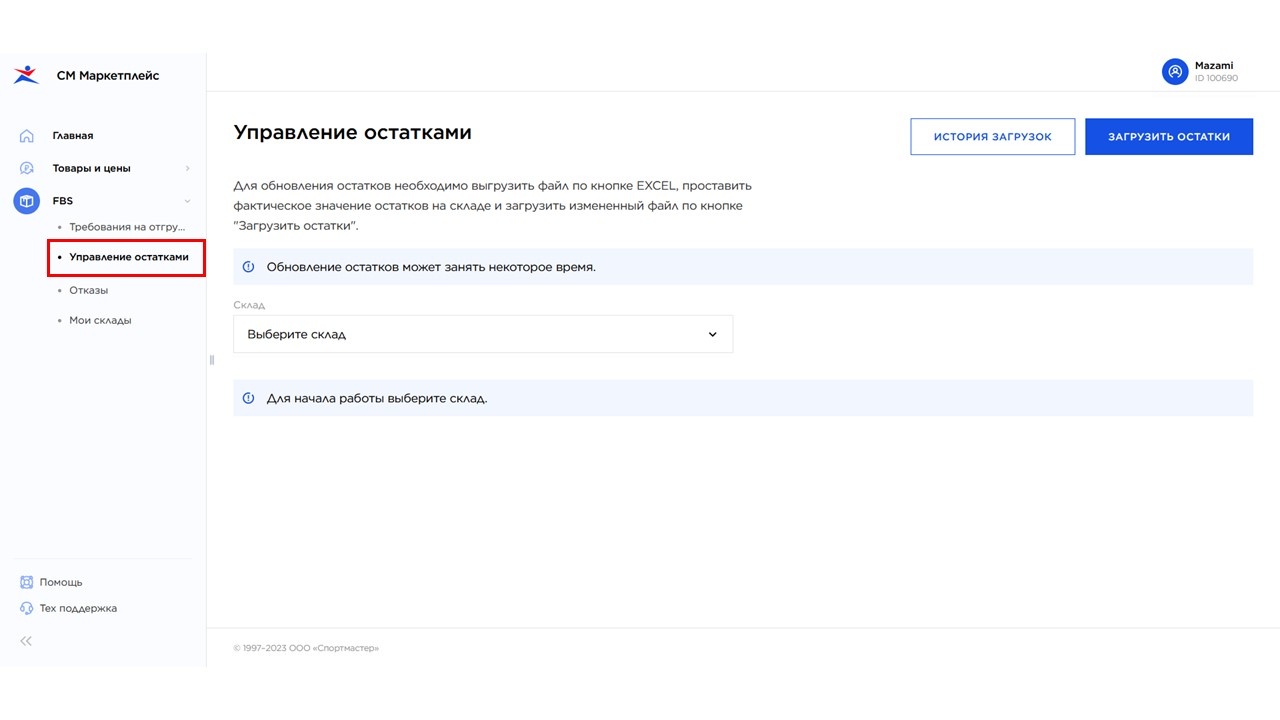Open Требования на отгрузку submenu item

tap(127, 227)
